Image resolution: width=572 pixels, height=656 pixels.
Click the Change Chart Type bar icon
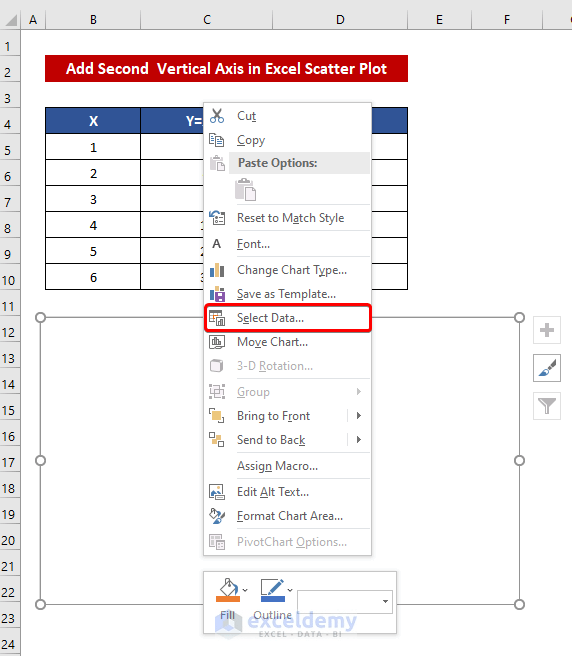coord(217,270)
